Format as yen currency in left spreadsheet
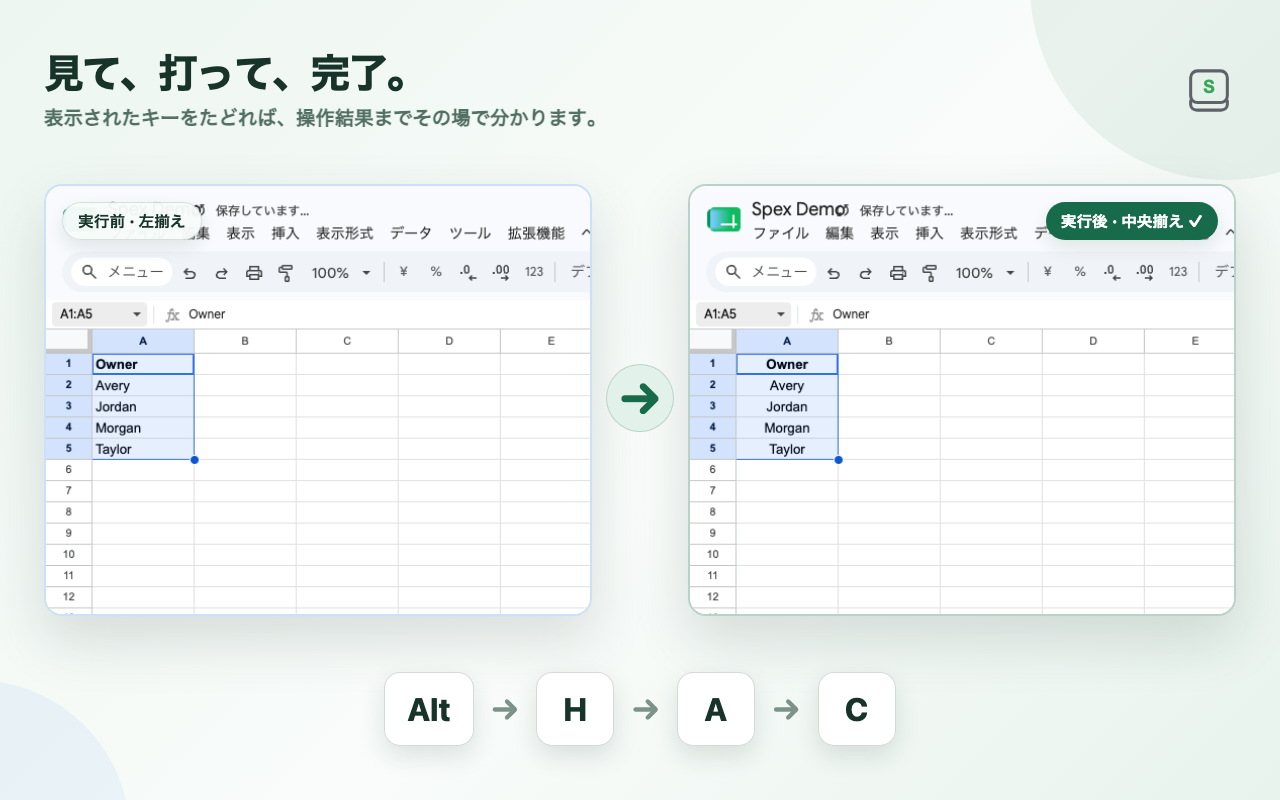 [x=404, y=272]
